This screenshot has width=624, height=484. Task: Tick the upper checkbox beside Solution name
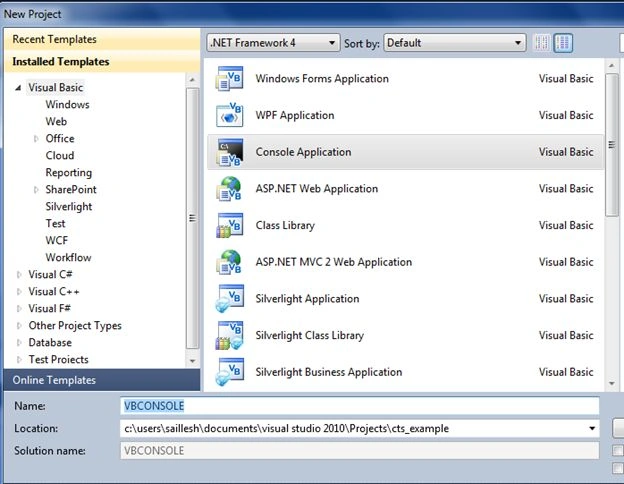[618, 450]
